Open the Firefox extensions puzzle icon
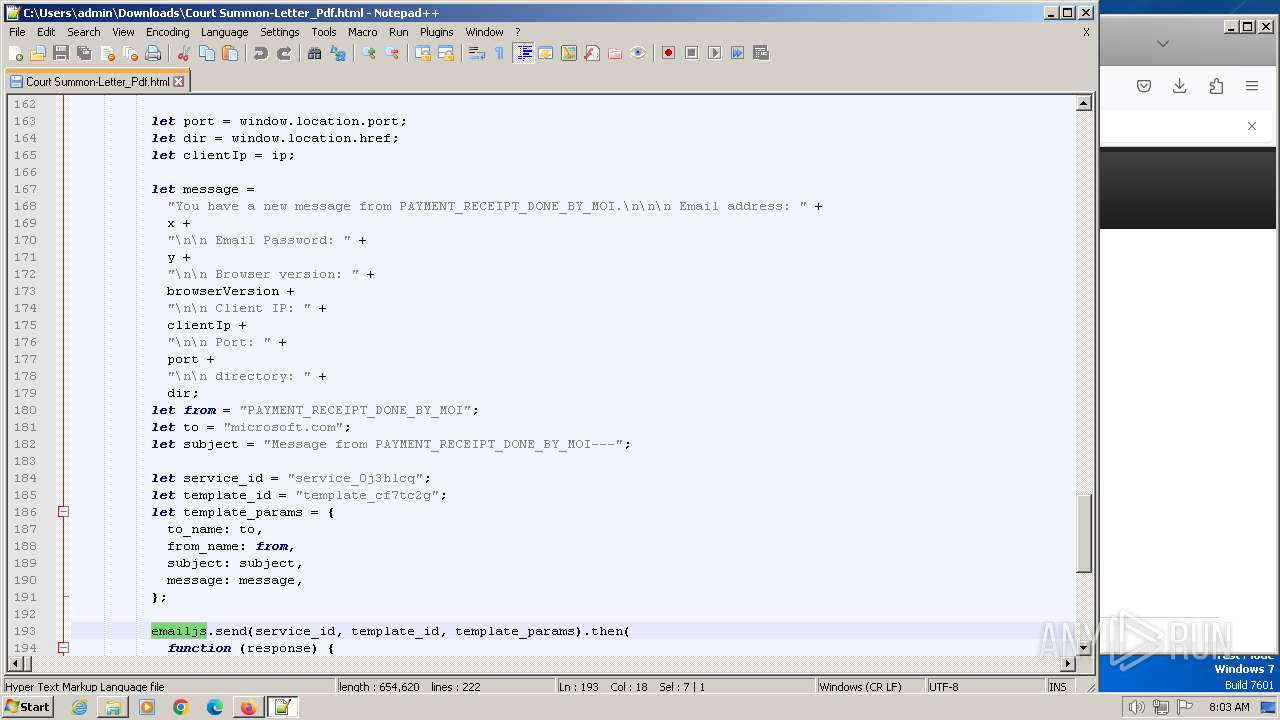The image size is (1280, 720). coord(1216,86)
